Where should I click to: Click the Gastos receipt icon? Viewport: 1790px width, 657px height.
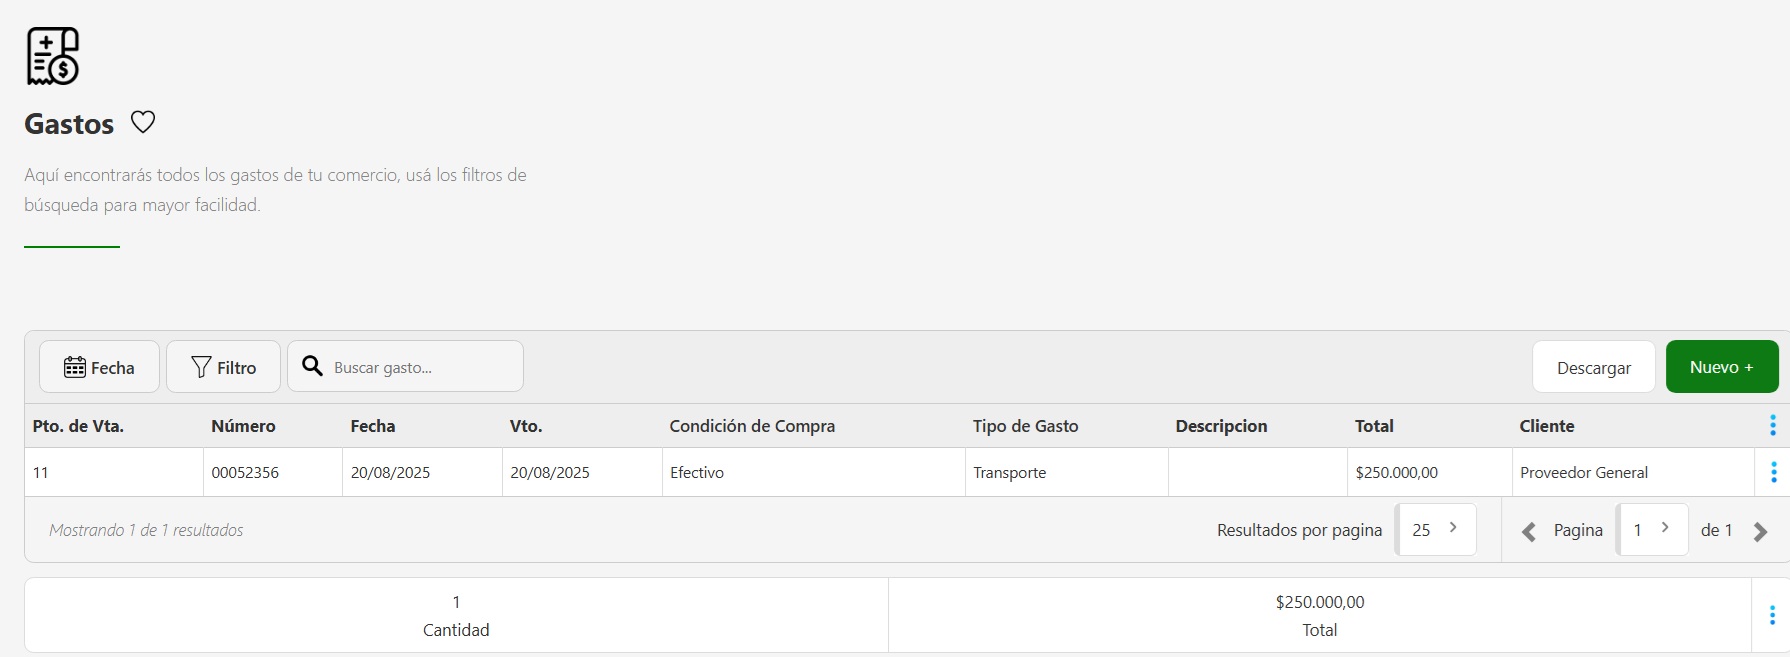(x=52, y=56)
